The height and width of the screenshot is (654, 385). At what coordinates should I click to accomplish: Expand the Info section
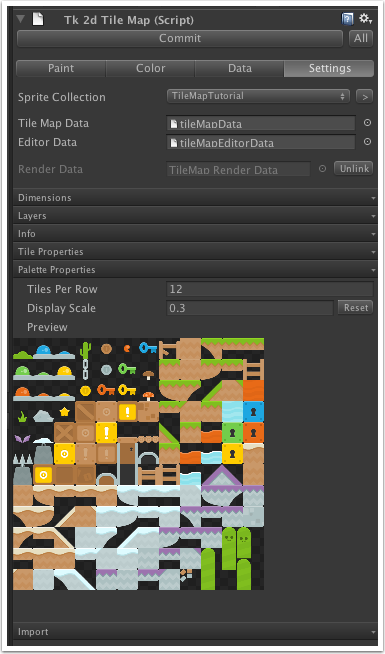coord(195,234)
